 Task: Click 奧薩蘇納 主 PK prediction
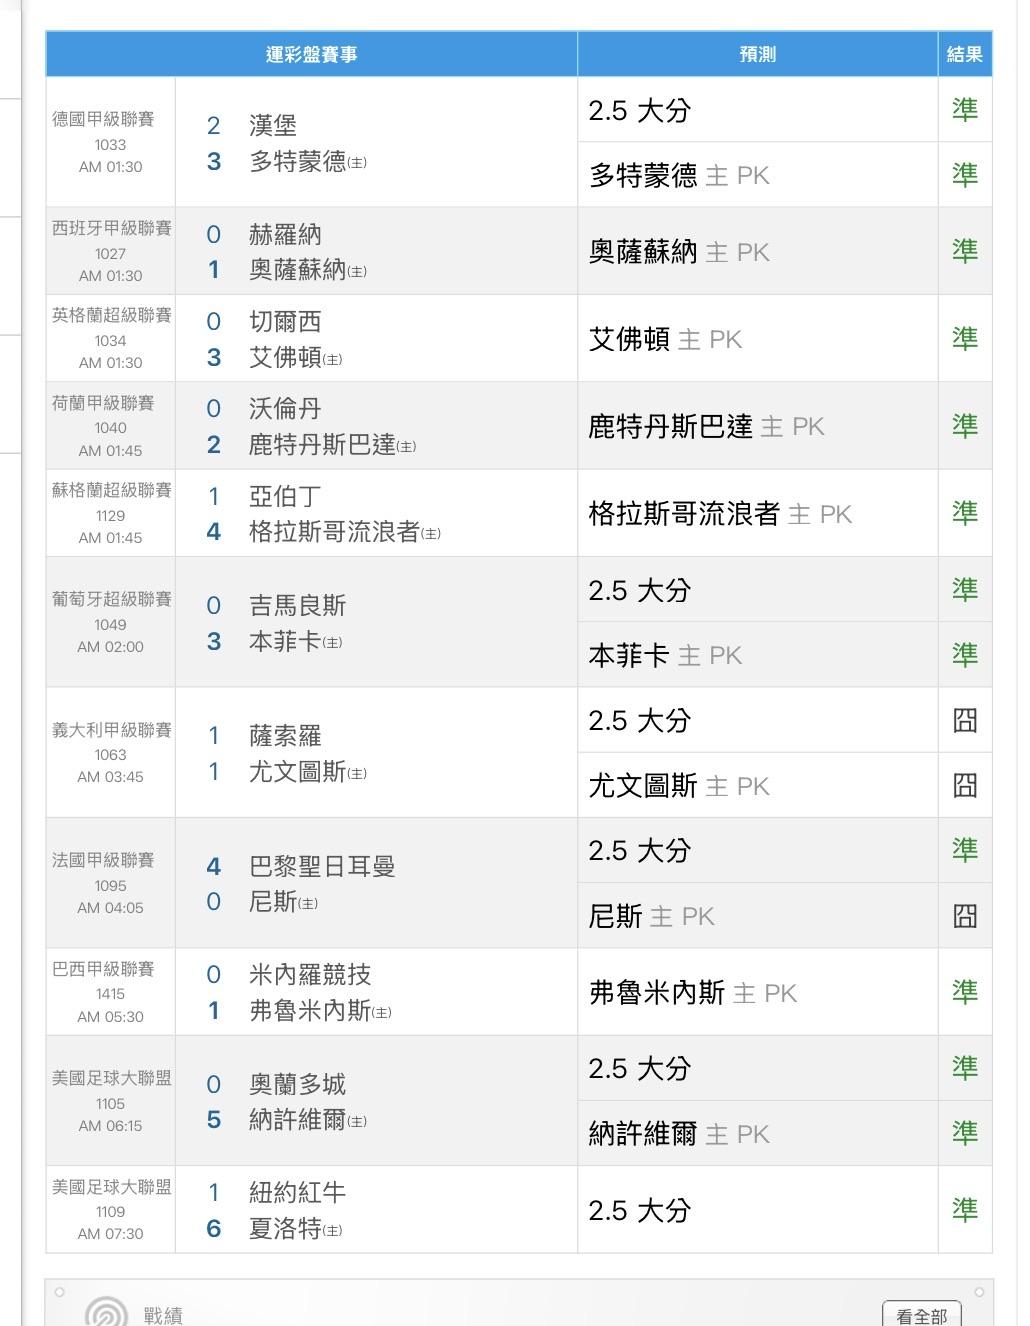tap(679, 252)
